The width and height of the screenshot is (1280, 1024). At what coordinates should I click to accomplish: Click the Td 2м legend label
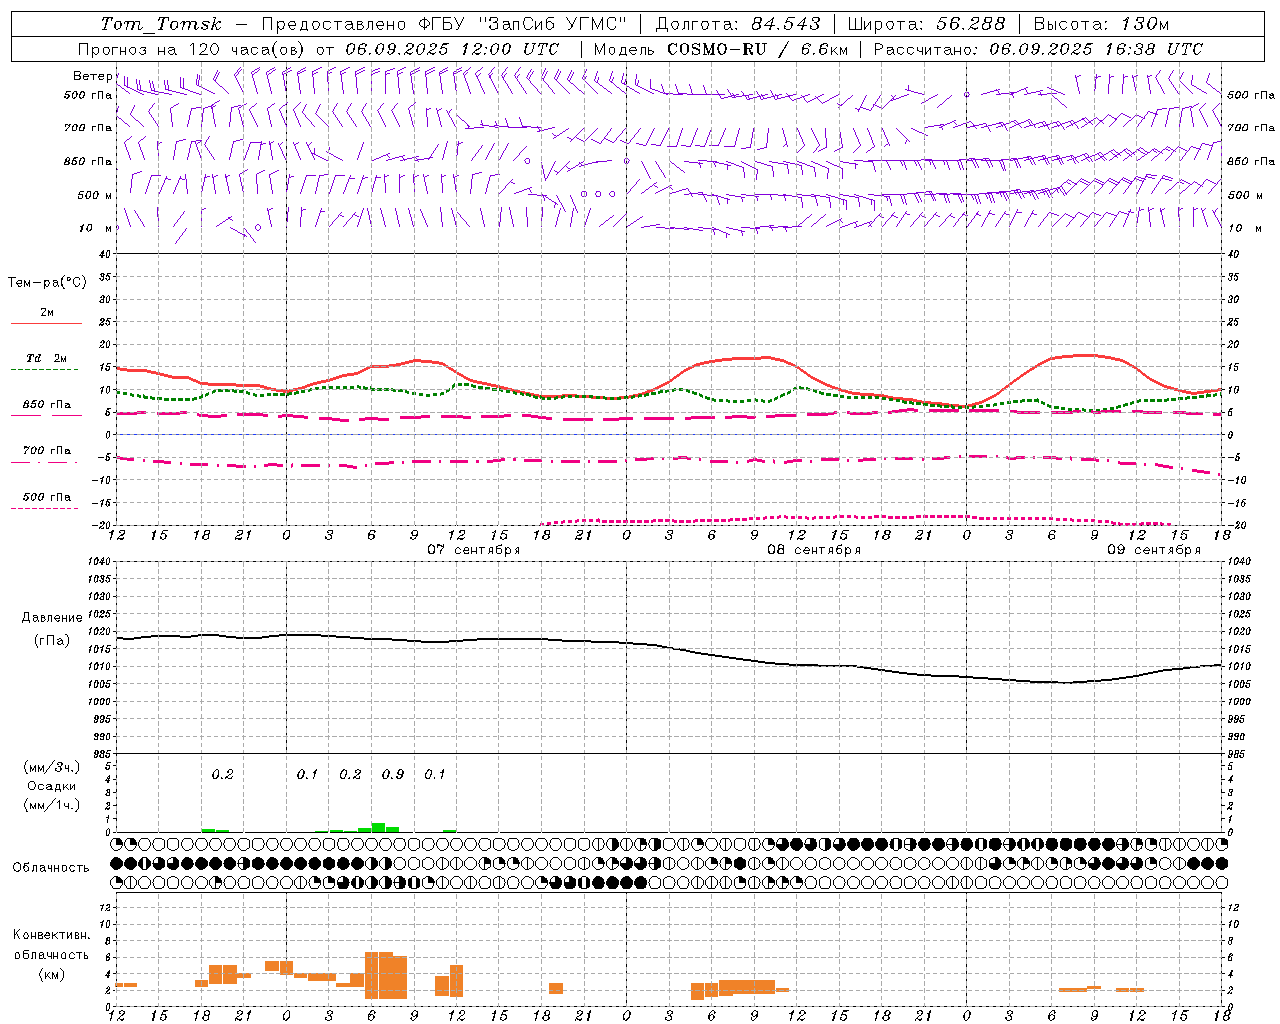[x=46, y=358]
